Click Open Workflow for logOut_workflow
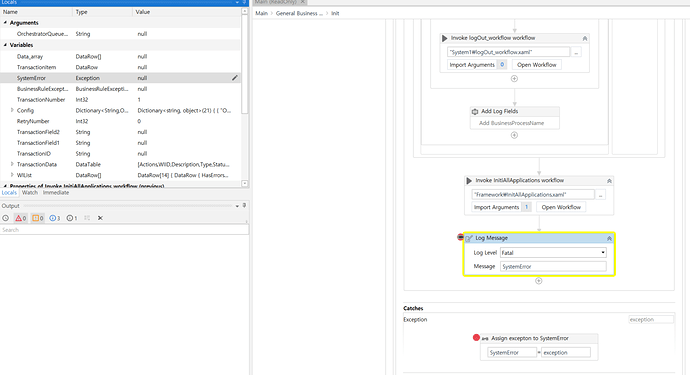Screen dimensions: 690x375 tap(536, 65)
